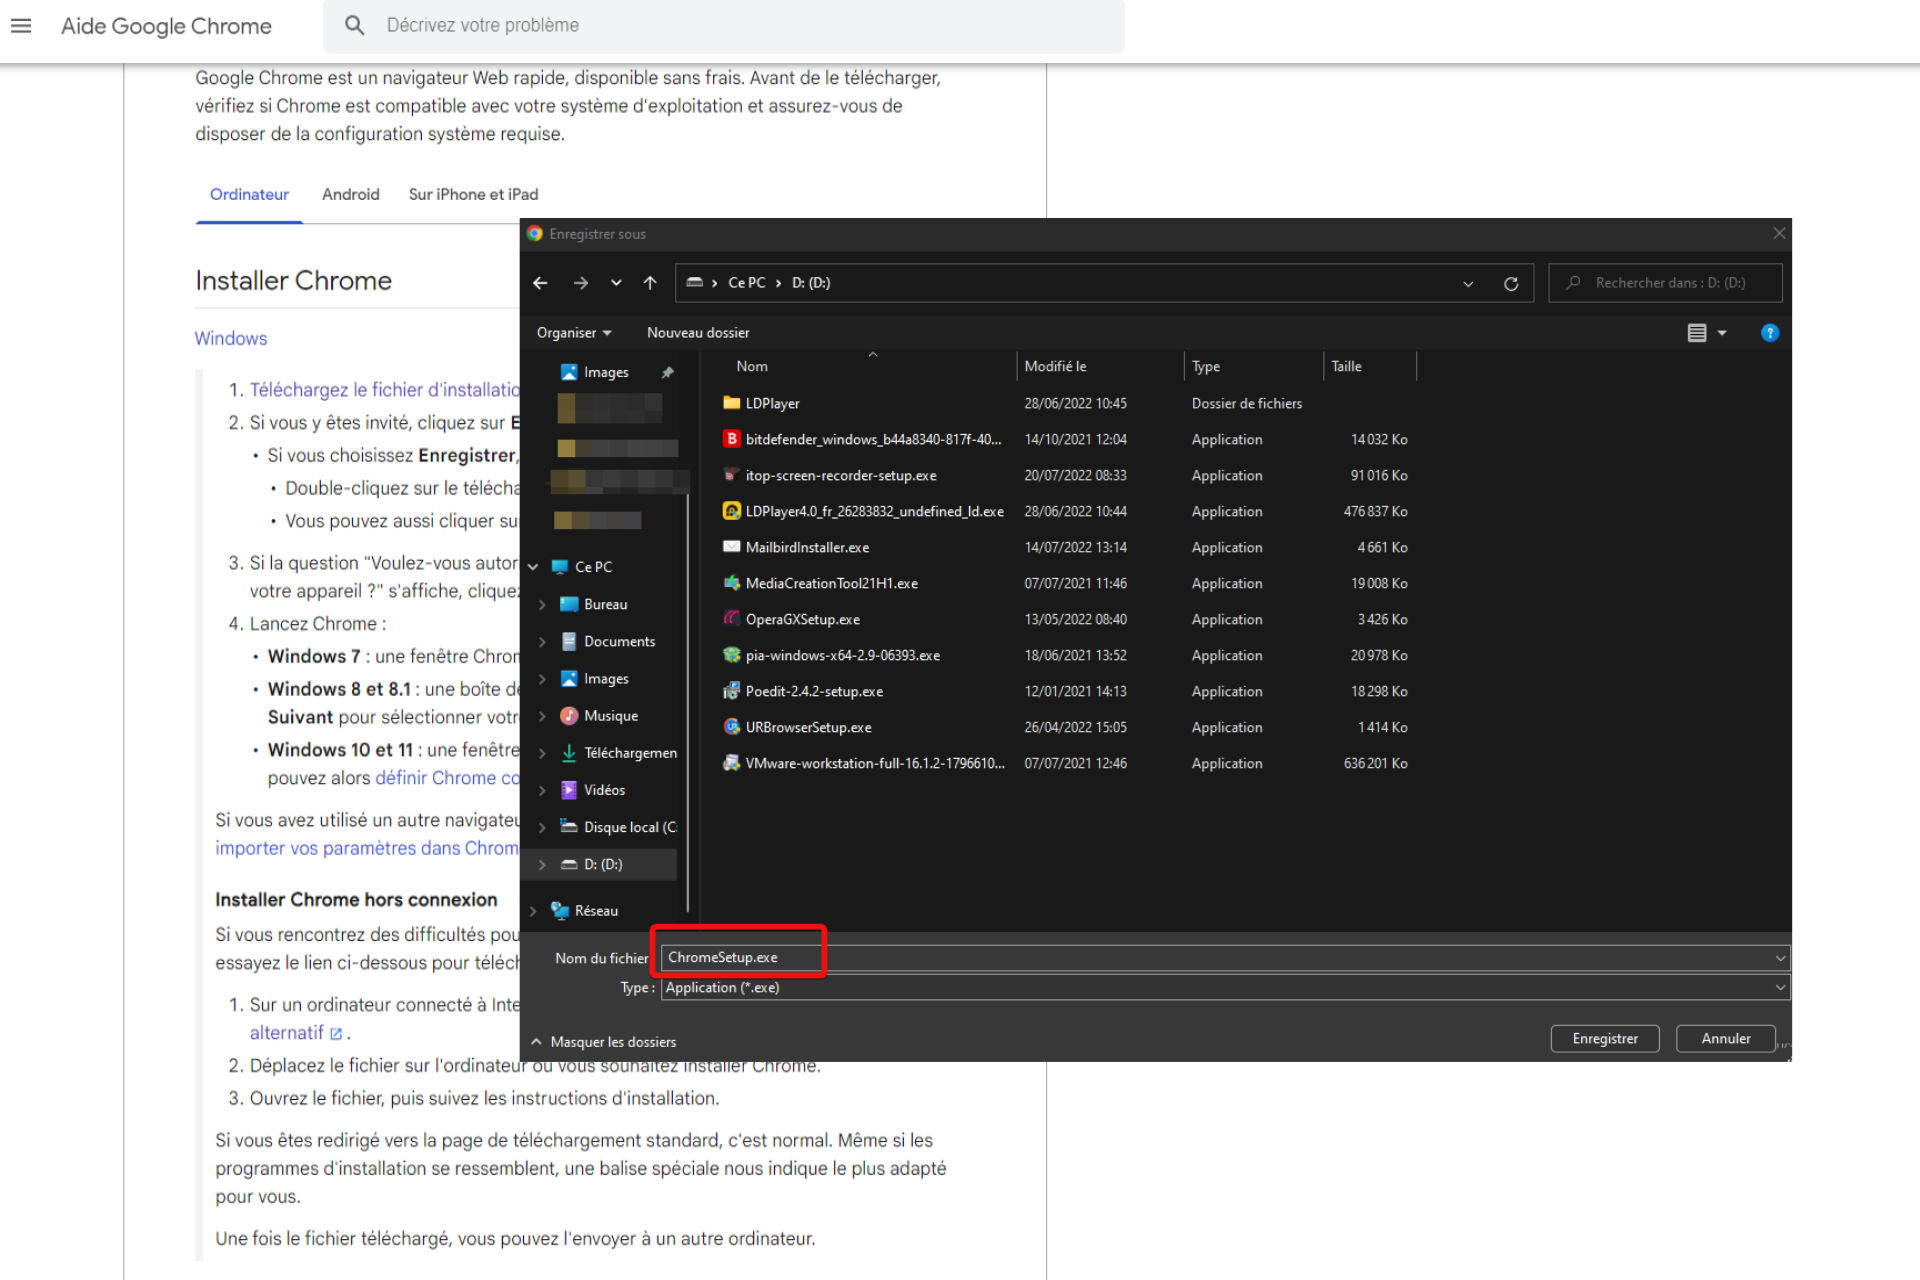Collapse the Ce PC tree node

click(534, 567)
